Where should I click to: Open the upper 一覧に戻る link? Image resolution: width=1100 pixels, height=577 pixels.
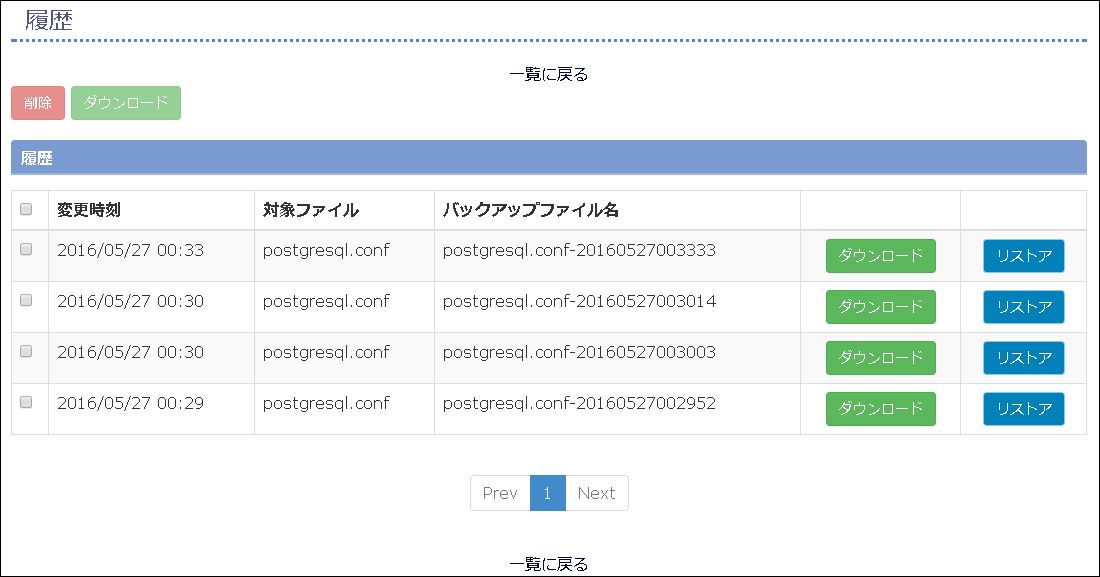[549, 74]
